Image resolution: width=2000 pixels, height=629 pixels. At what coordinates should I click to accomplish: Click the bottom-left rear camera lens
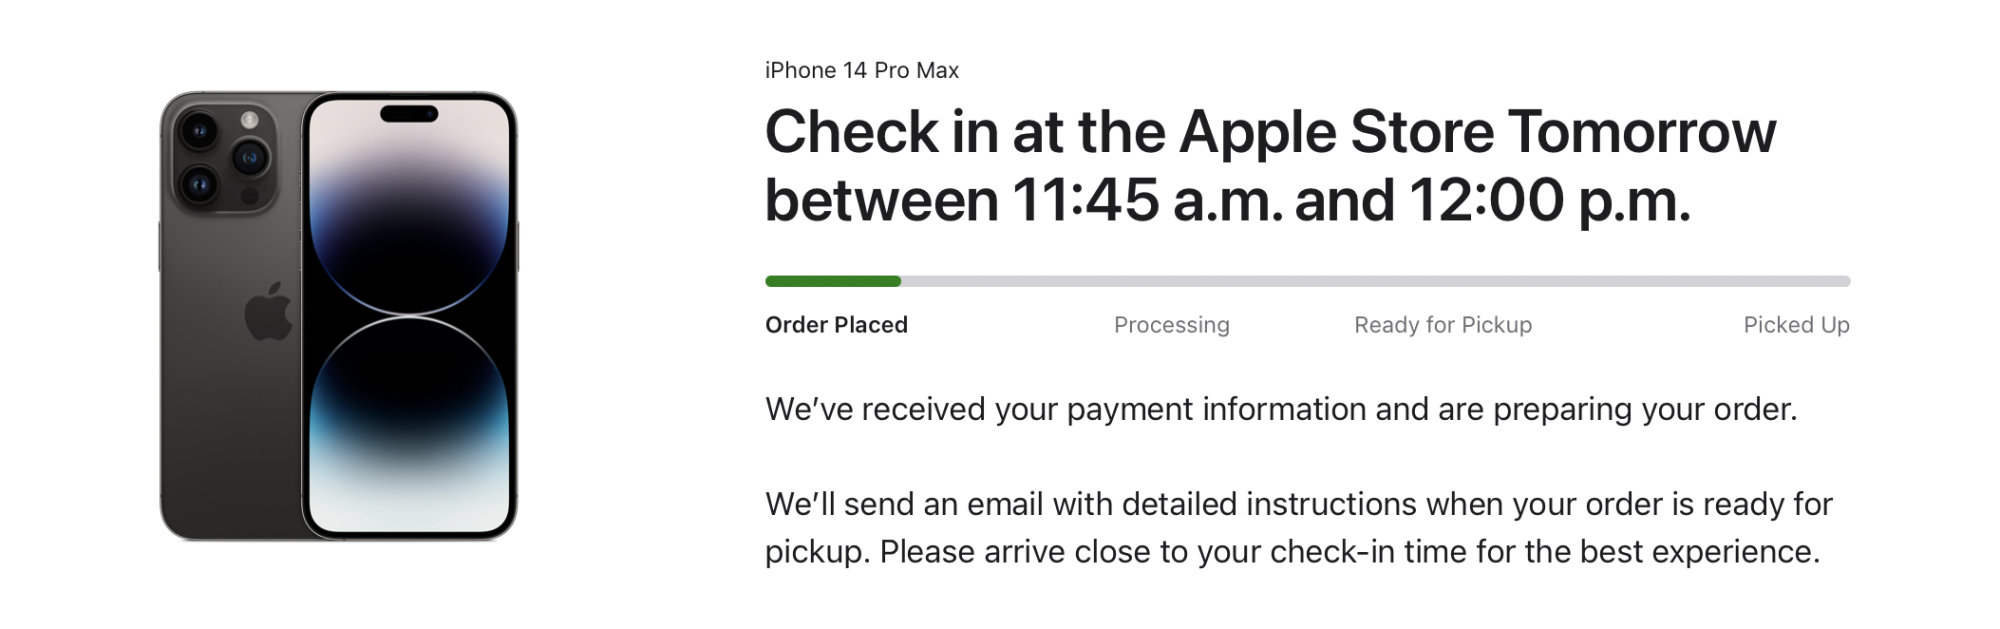coord(199,185)
